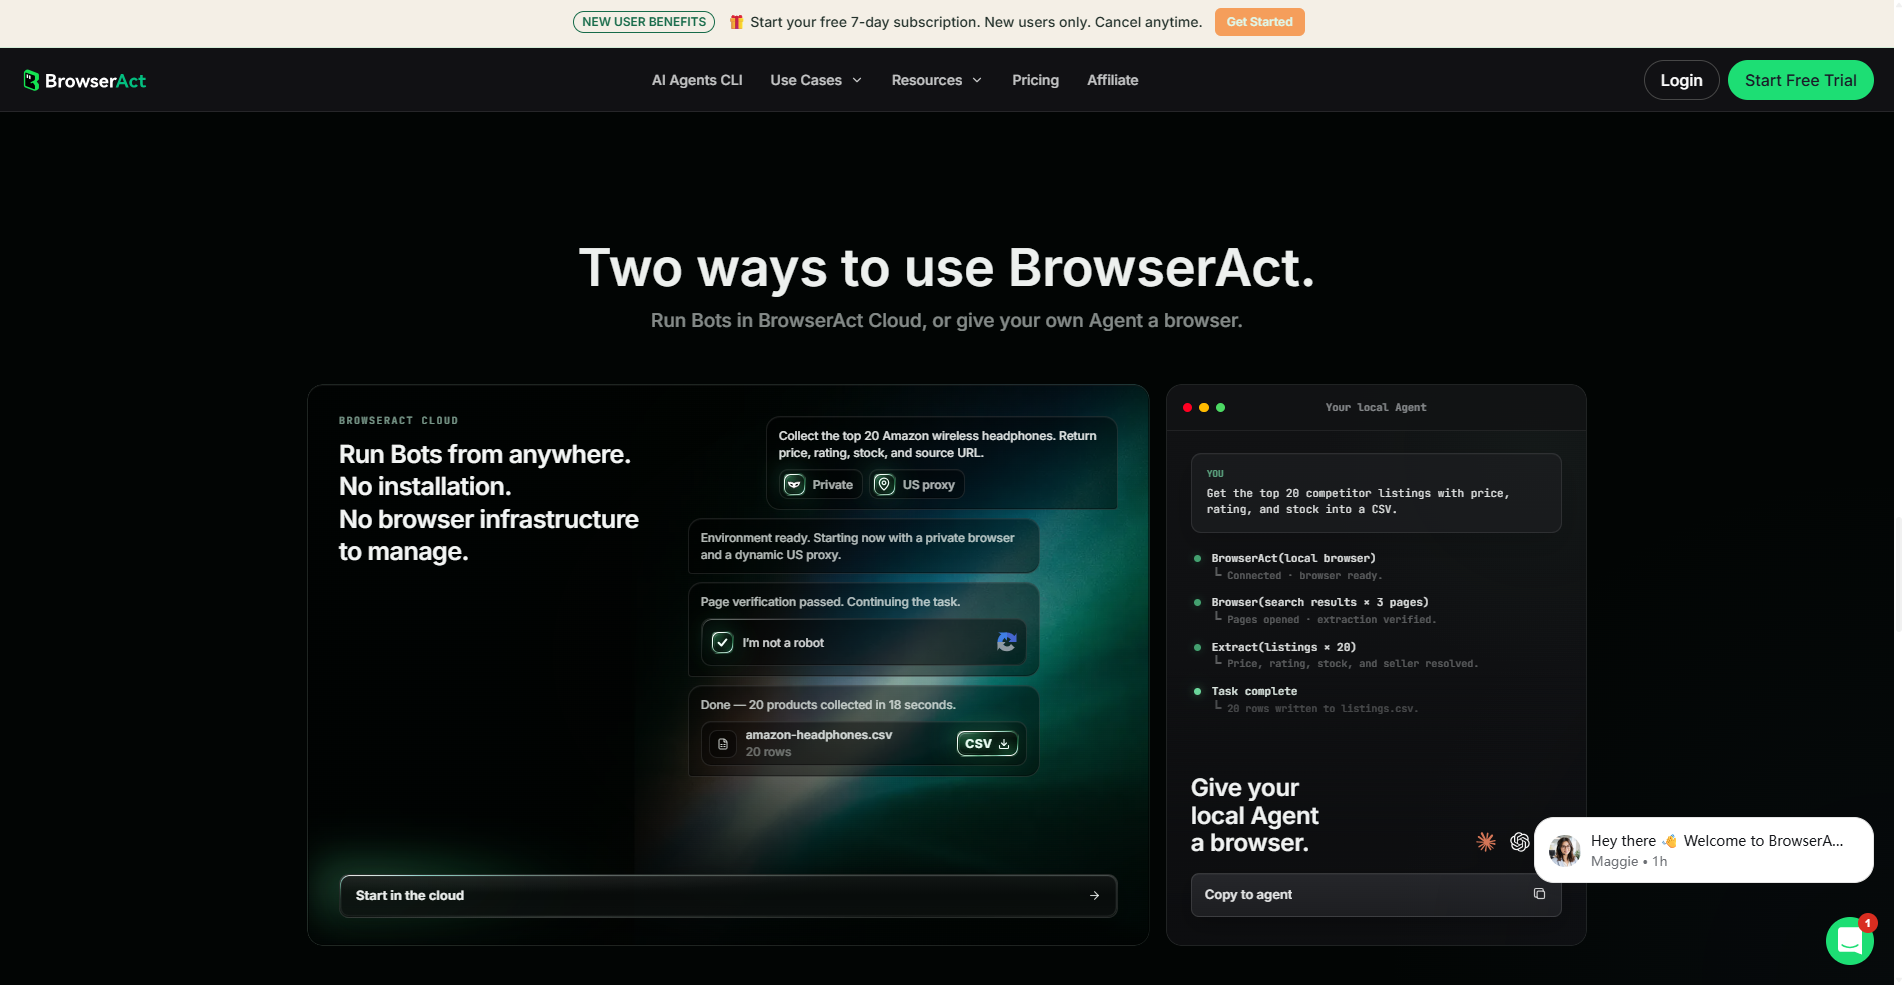Click the Browser(search results × 3 pages) line
1904x985 pixels.
(1320, 602)
